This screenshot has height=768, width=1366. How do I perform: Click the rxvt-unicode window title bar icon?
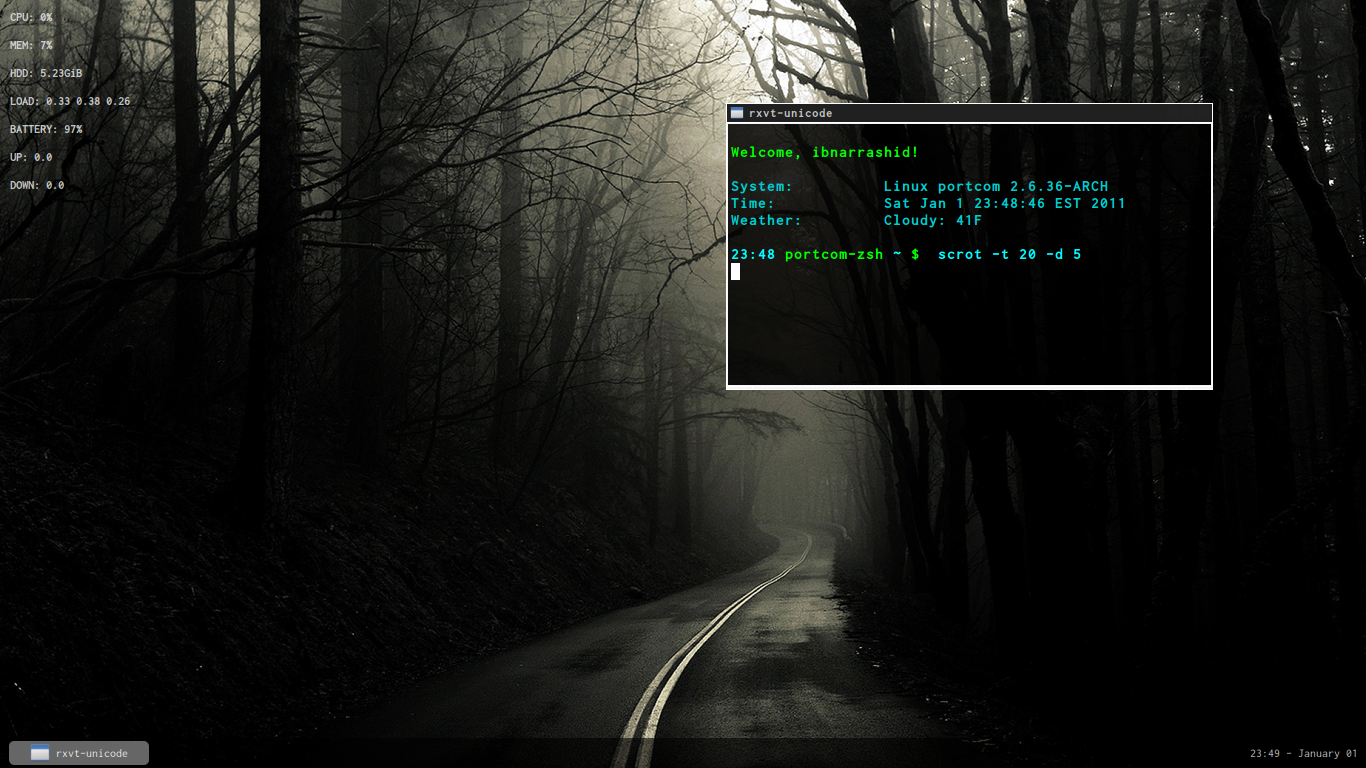[737, 113]
